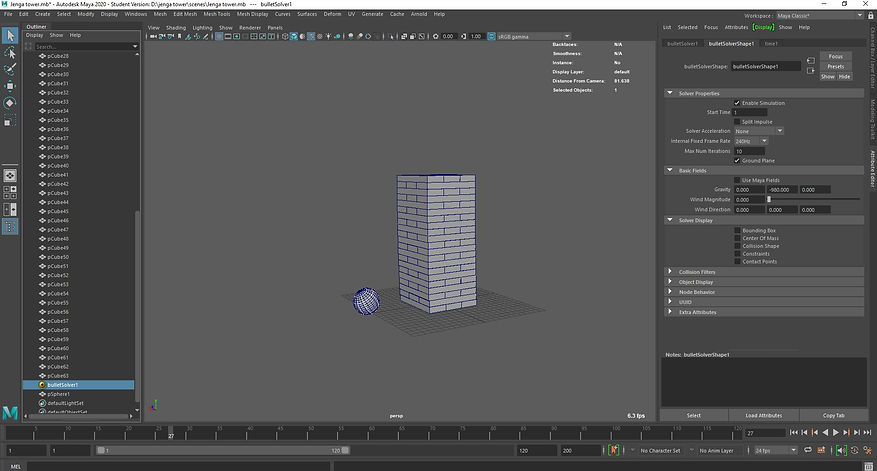Click Copy Tab button
Viewport: 877px width, 471px height.
pos(833,416)
